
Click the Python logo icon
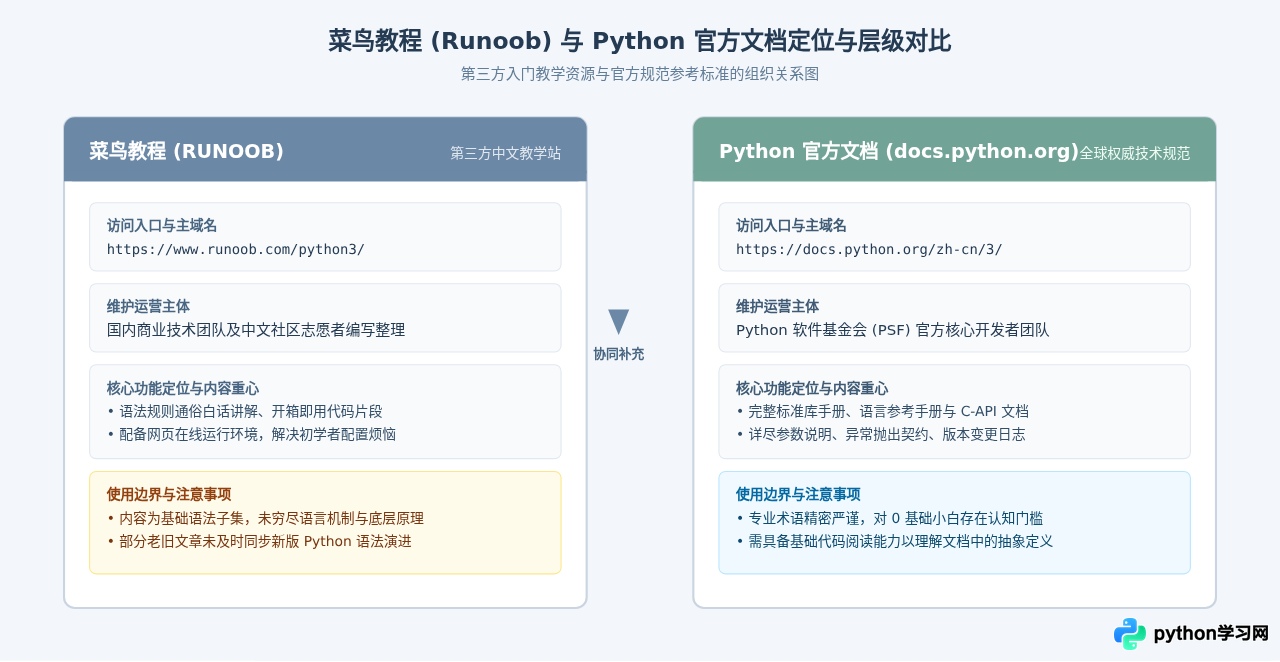pyautogui.click(x=1130, y=634)
